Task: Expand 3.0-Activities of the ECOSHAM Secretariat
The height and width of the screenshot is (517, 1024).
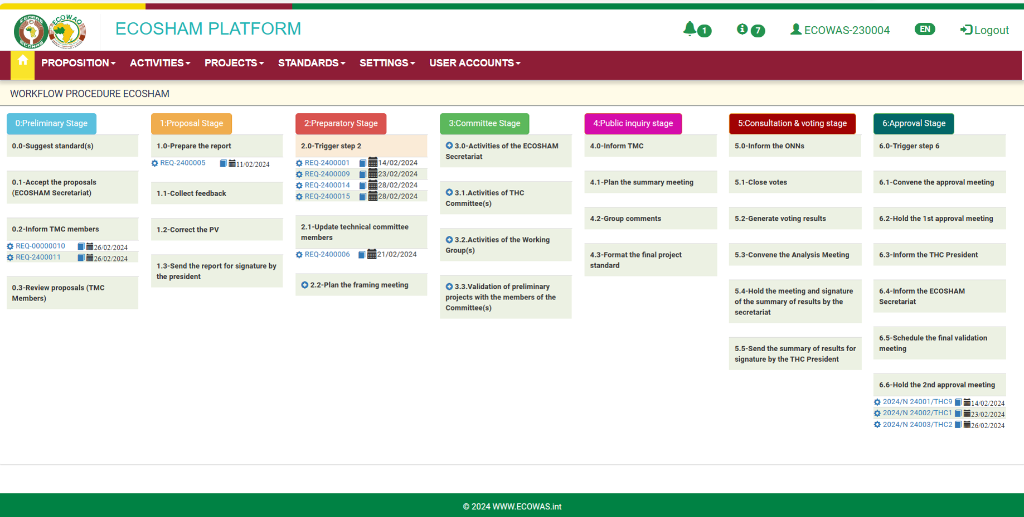Action: coord(449,146)
